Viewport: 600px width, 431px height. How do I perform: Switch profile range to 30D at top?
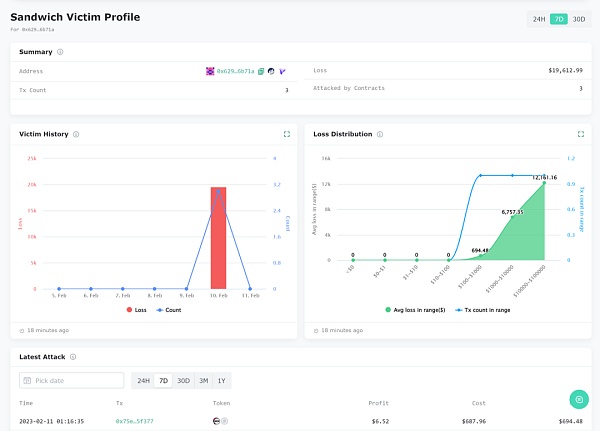pyautogui.click(x=579, y=19)
